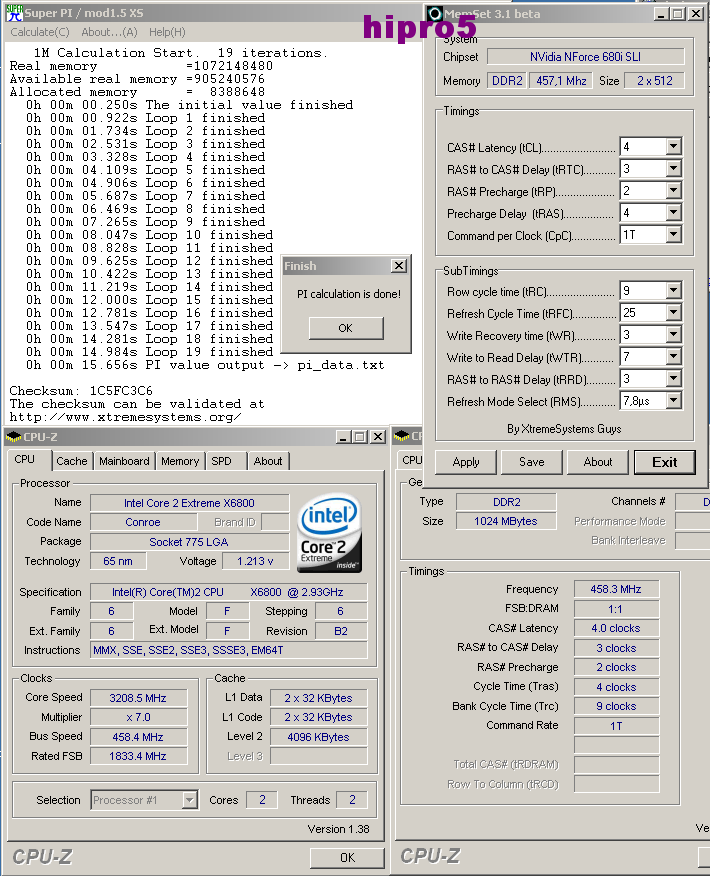Close the MemSet window
This screenshot has height=876, width=710.
tap(695, 14)
